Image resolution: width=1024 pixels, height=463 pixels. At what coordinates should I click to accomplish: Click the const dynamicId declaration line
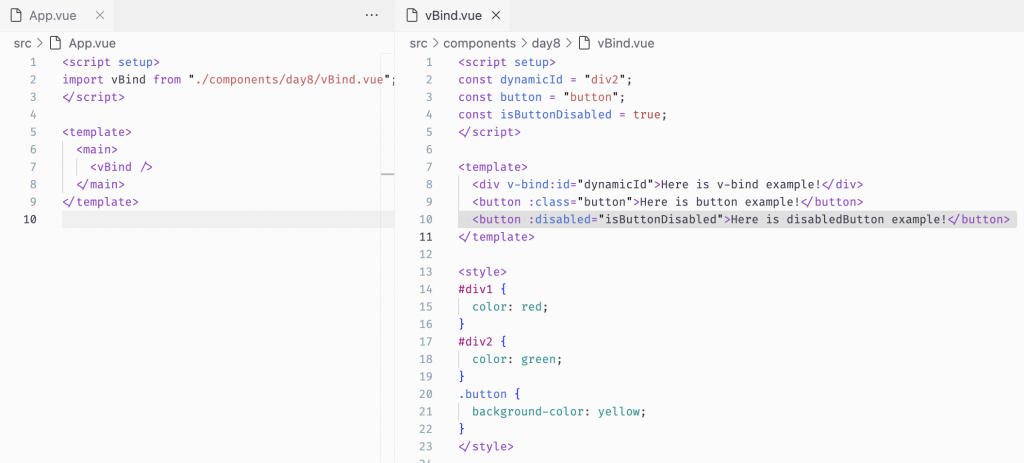(546, 80)
